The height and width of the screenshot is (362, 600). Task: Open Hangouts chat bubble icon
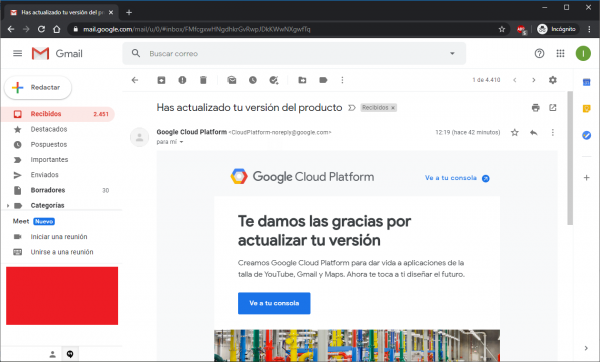pos(70,354)
